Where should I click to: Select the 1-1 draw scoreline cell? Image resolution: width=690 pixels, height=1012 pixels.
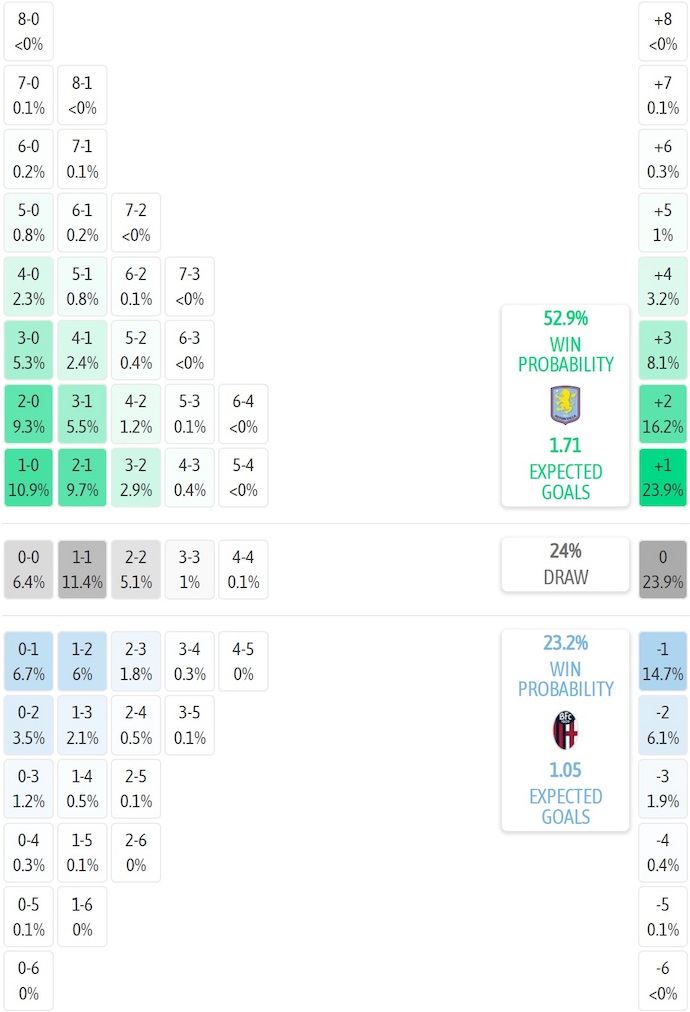(83, 570)
